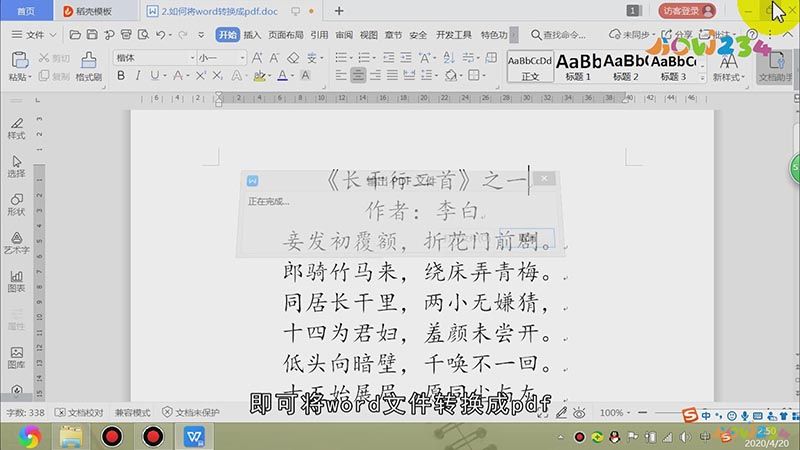
Task: Apply the 正文 style
Action: tap(530, 67)
